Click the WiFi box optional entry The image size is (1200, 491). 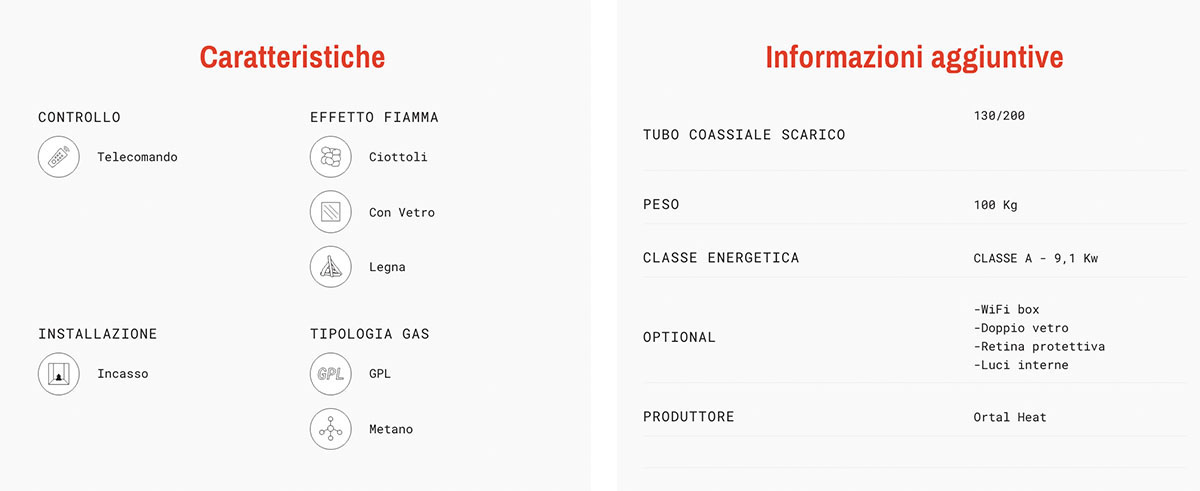(x=1006, y=309)
